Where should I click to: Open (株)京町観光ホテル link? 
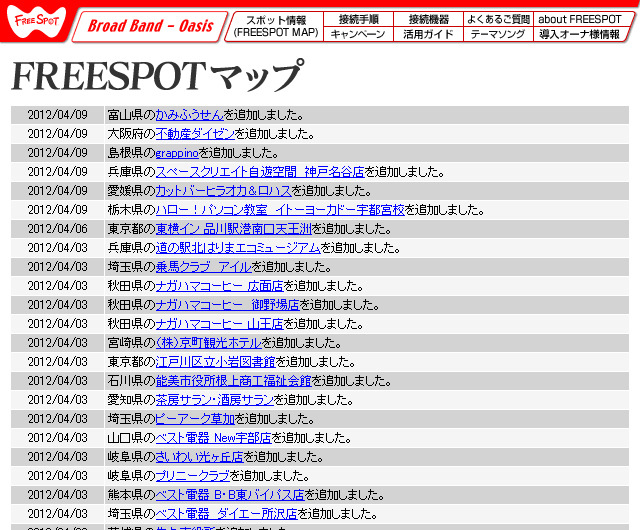click(209, 343)
